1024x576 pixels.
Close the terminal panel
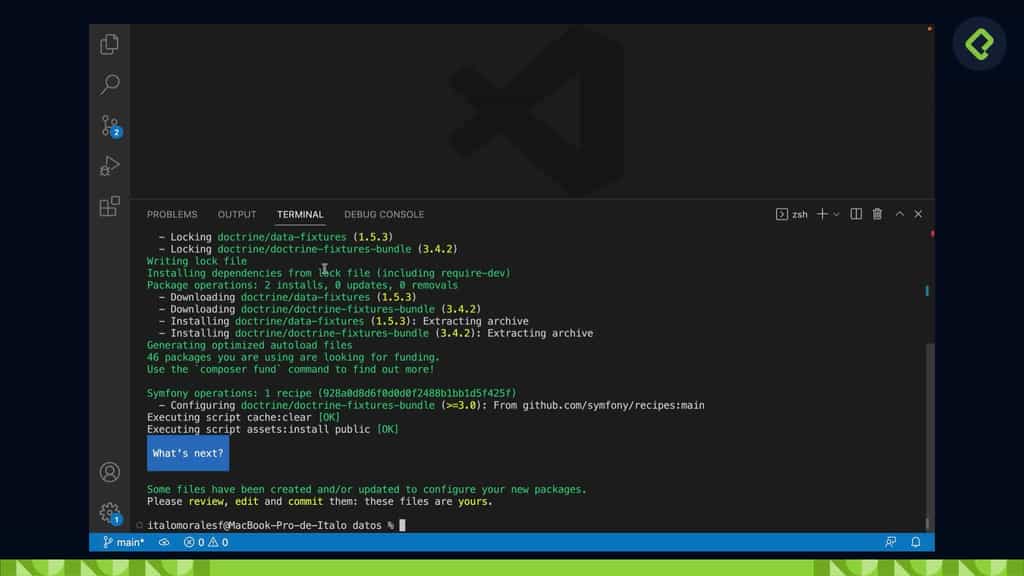coord(918,214)
